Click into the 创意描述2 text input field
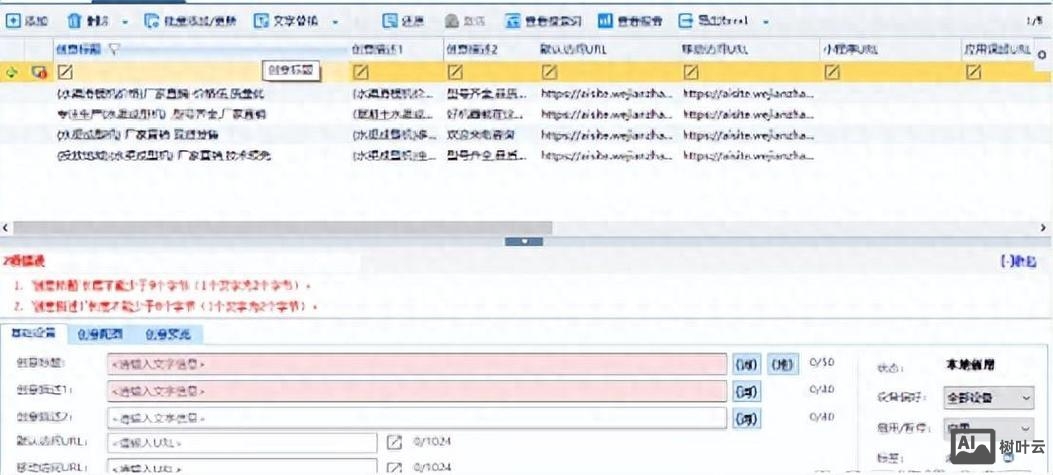1053x475 pixels. [417, 418]
